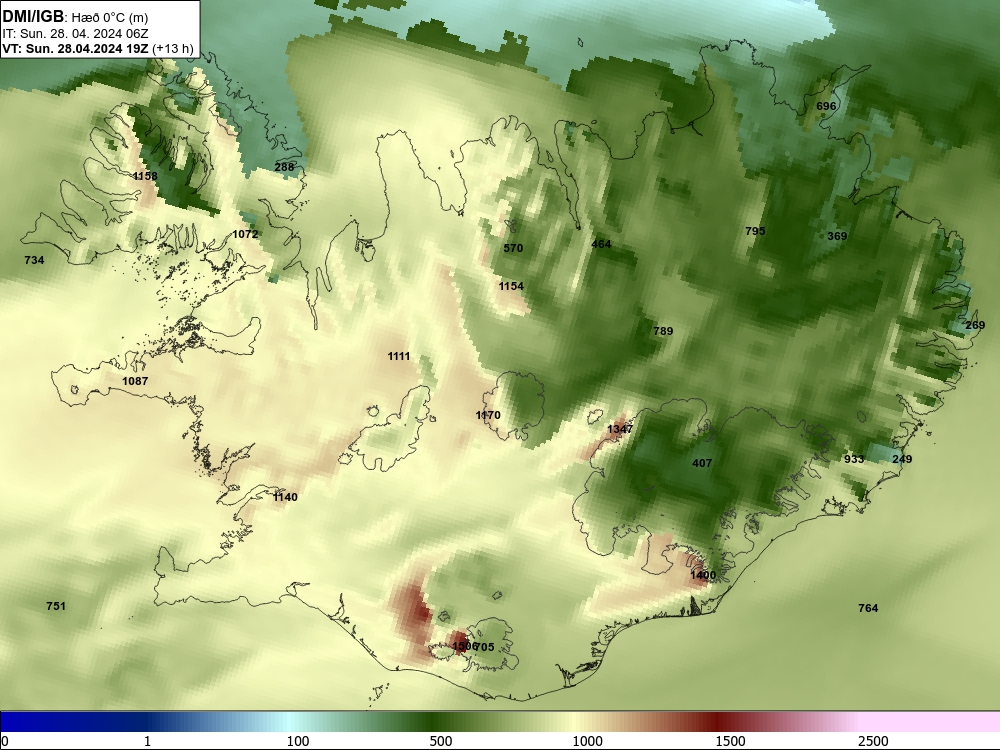Click the 570 label in the north
The width and height of the screenshot is (1000, 750).
coord(513,248)
